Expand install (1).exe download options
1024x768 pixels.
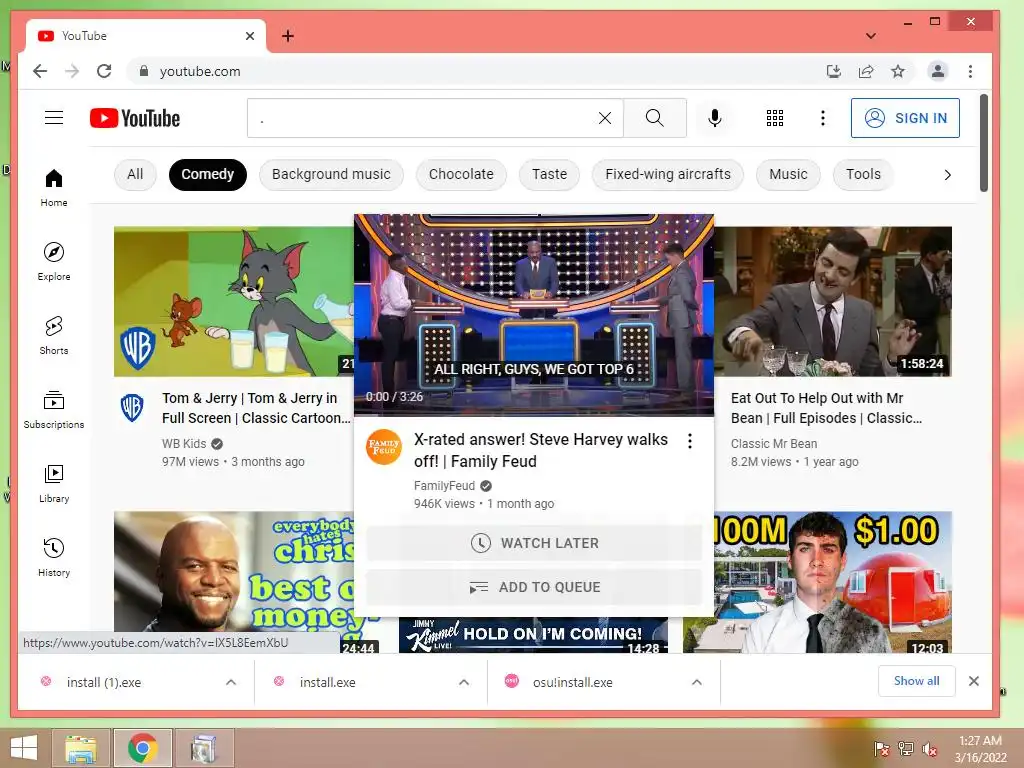click(231, 682)
